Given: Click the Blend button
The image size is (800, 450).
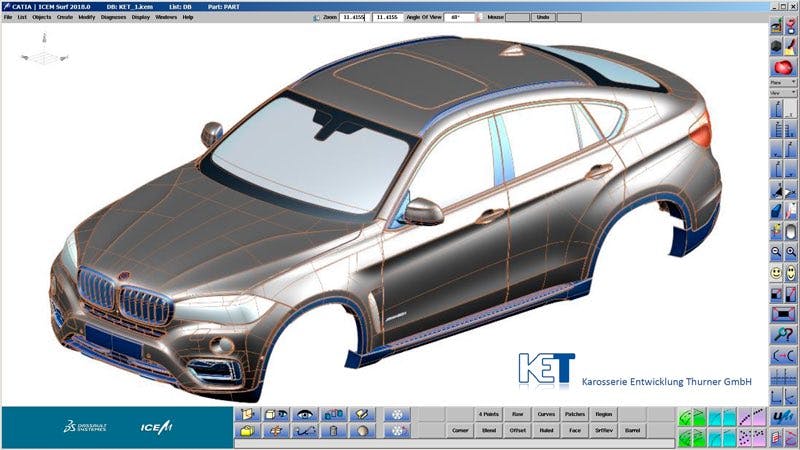Looking at the screenshot, I should click(x=488, y=430).
